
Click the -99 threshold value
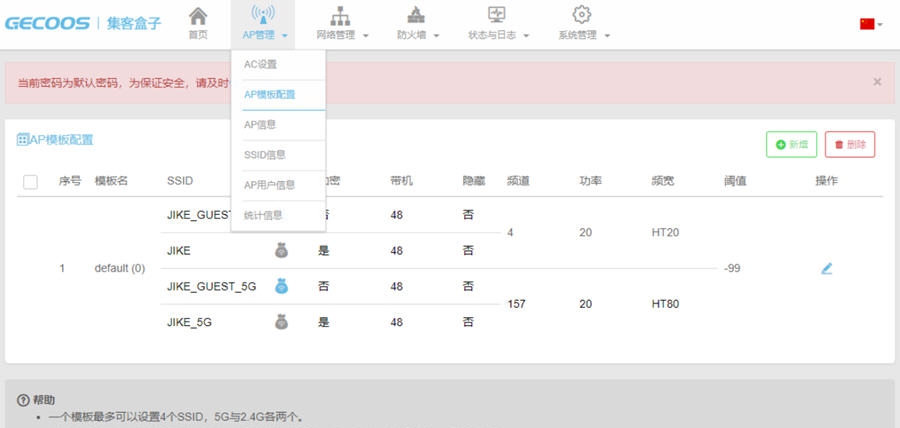click(732, 268)
